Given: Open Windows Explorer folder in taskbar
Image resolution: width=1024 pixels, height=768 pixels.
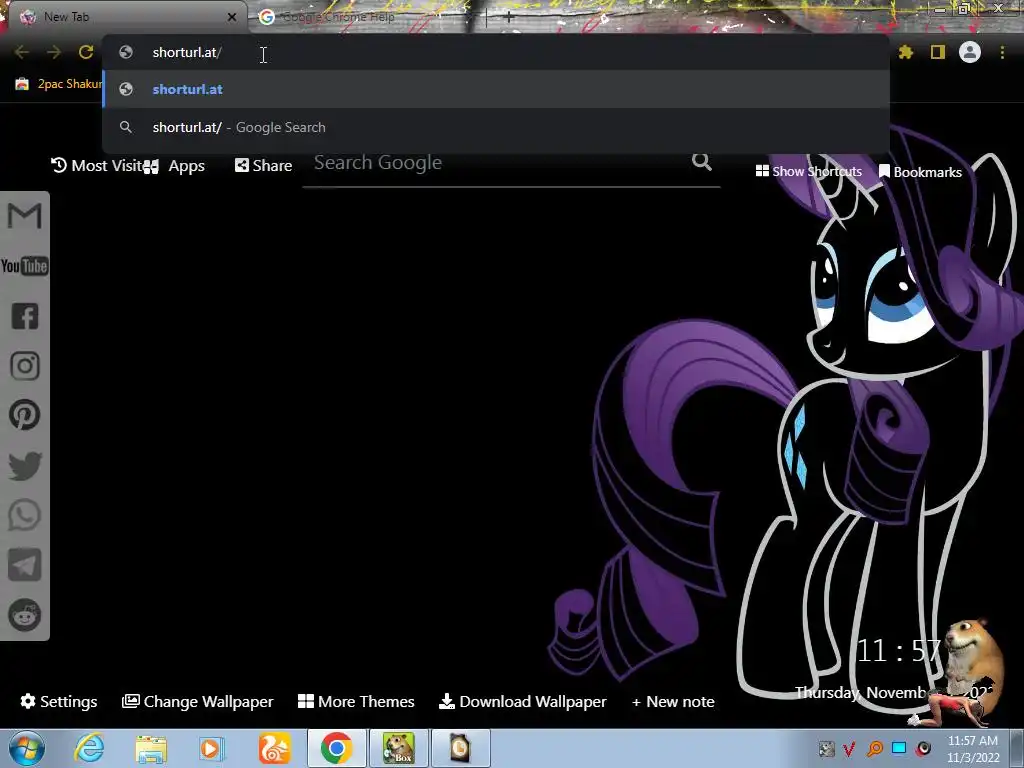Looking at the screenshot, I should coord(151,749).
